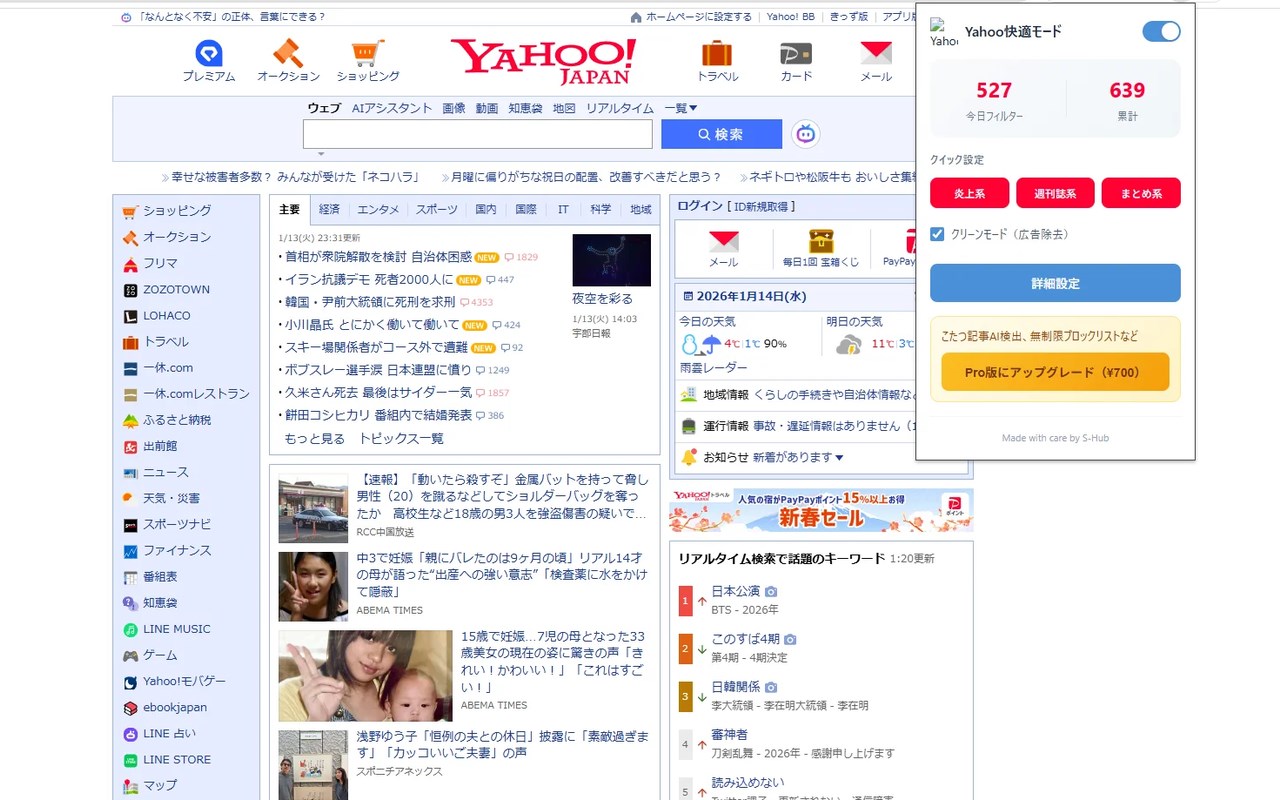Image resolution: width=1280 pixels, height=800 pixels.
Task: Open the 久米さん死去 最後はサイダー一気 headline
Action: coord(378,393)
